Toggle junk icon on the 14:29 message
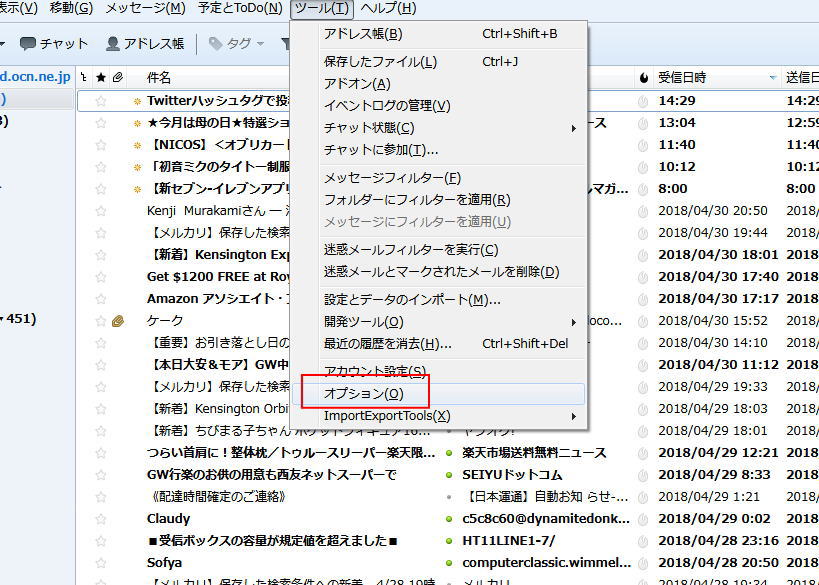 tap(644, 101)
